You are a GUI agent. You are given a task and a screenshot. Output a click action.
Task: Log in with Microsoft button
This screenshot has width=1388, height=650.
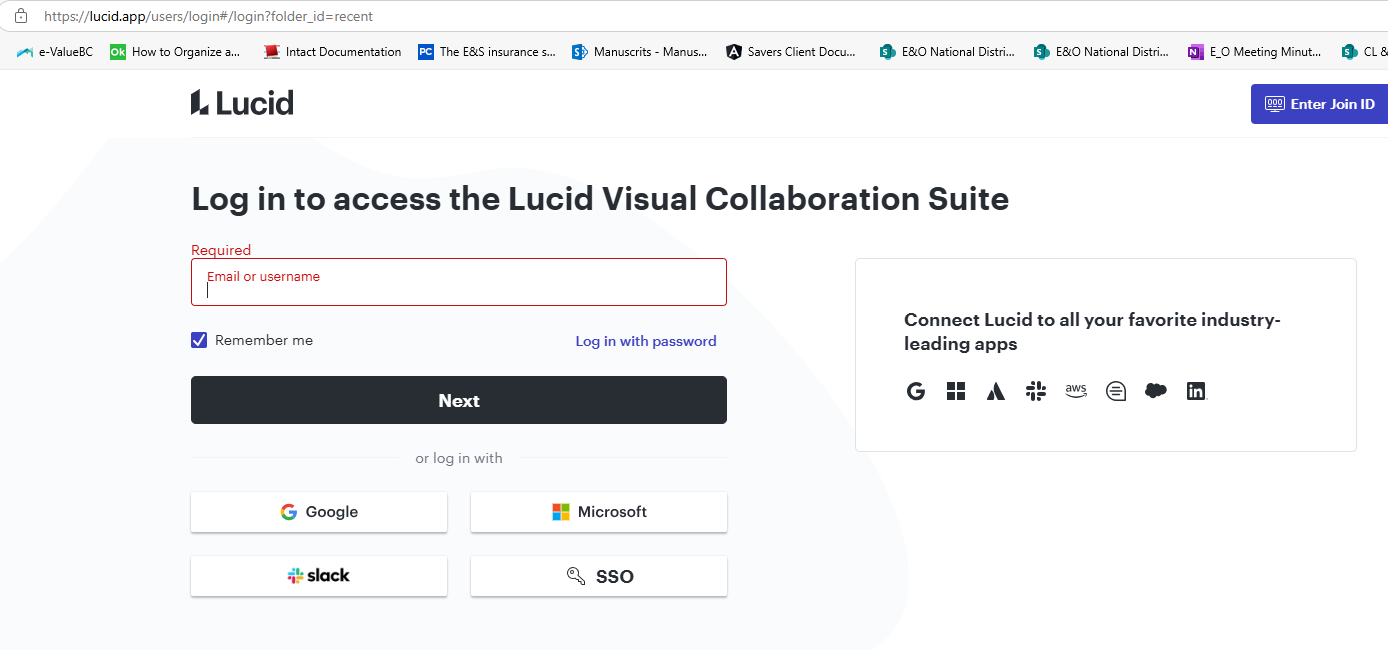tap(599, 512)
